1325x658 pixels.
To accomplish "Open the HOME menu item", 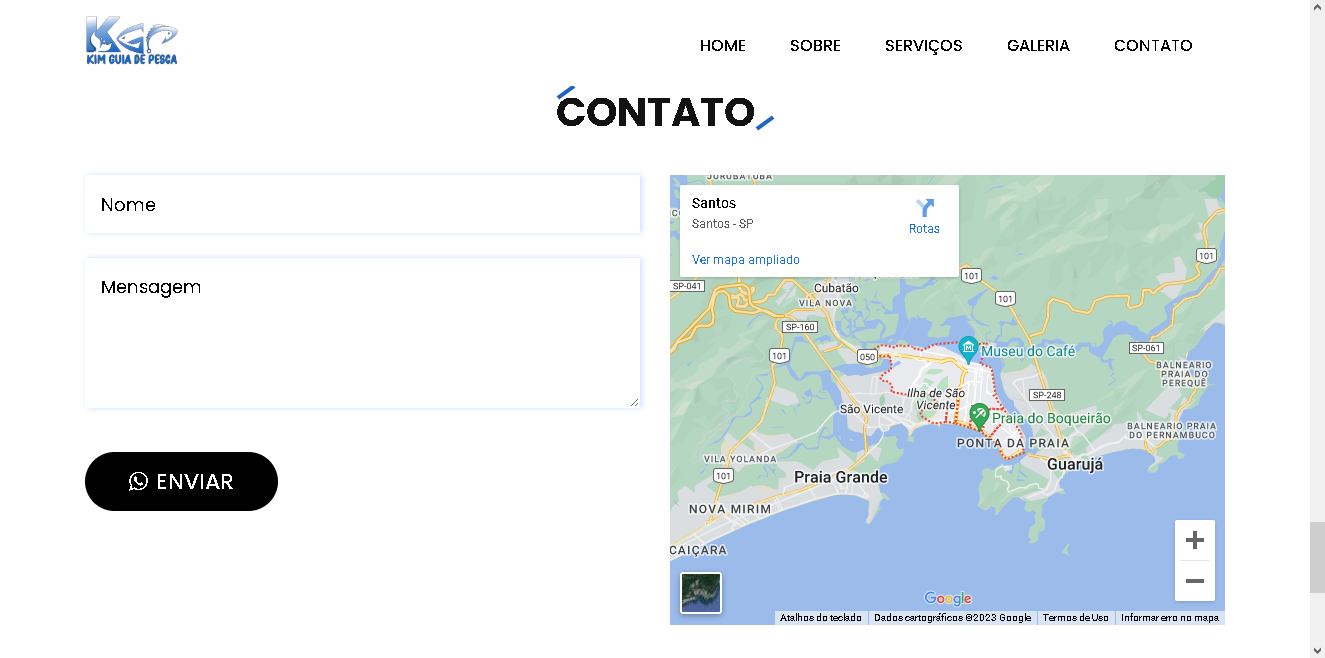I will [x=722, y=45].
